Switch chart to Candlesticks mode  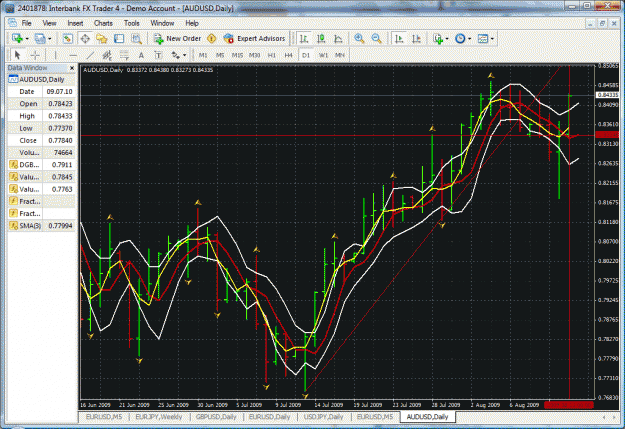321,39
